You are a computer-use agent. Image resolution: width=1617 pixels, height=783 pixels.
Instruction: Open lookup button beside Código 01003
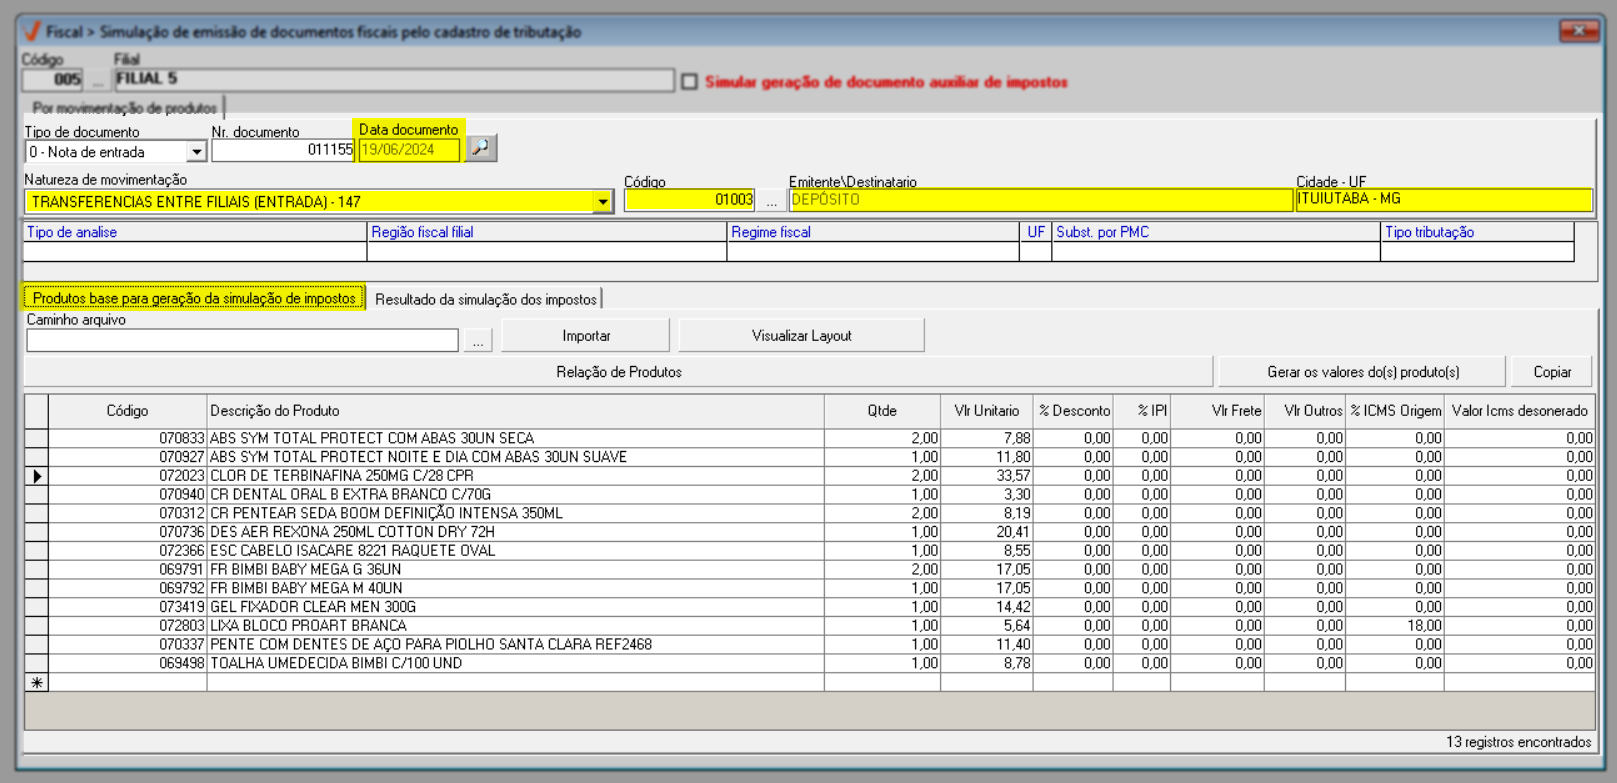tap(771, 201)
